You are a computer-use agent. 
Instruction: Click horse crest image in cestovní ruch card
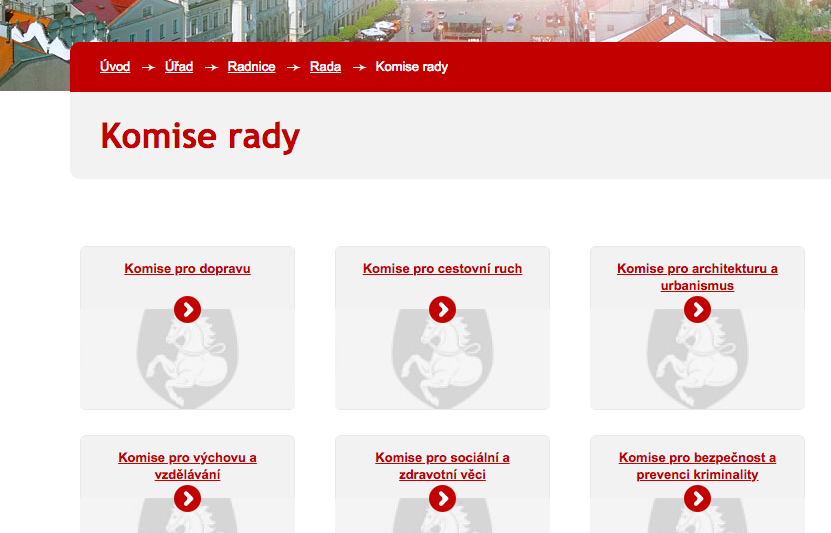coord(442,360)
